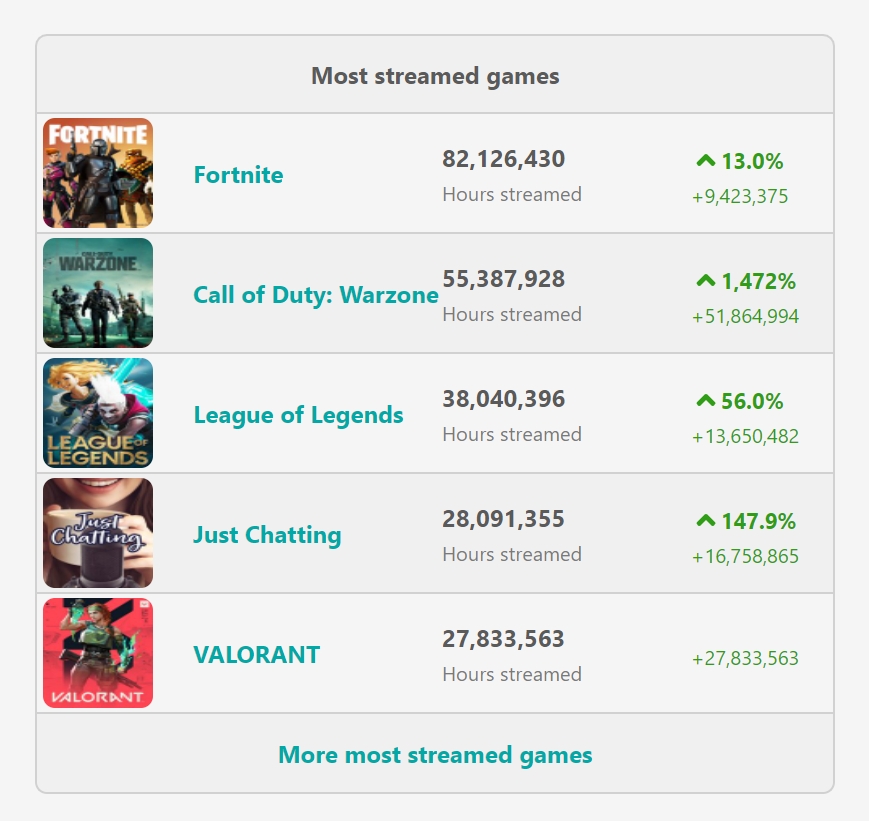Click More most streamed games link
This screenshot has height=821, width=869.
[x=435, y=755]
